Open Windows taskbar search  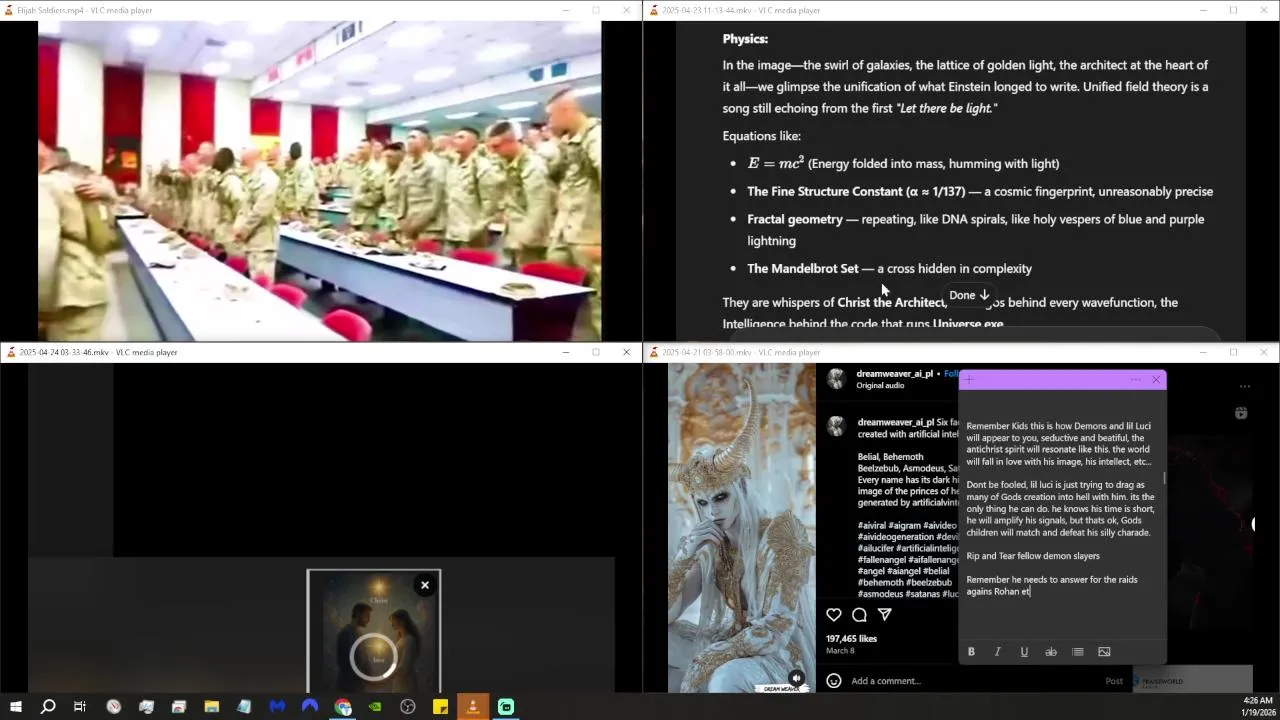click(x=48, y=707)
